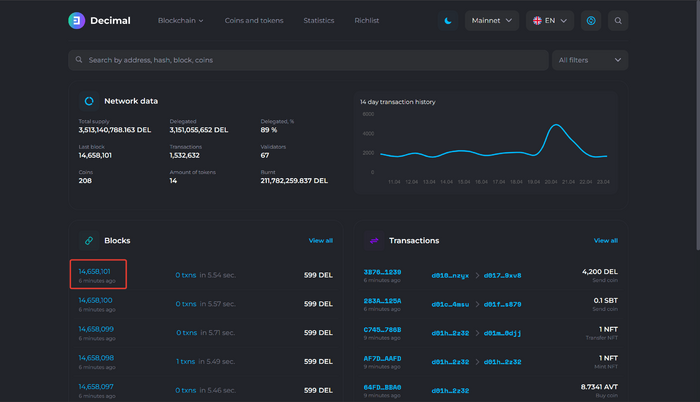Open recipient address d01f...s879

click(x=502, y=304)
